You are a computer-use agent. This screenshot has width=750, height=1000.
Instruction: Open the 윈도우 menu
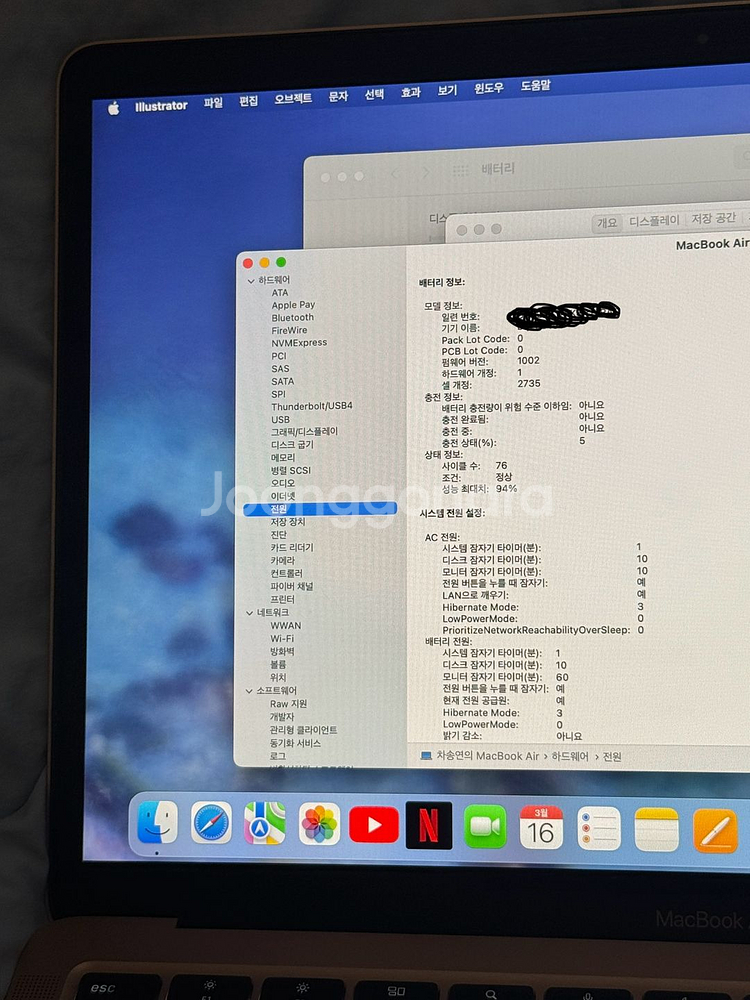[x=489, y=88]
